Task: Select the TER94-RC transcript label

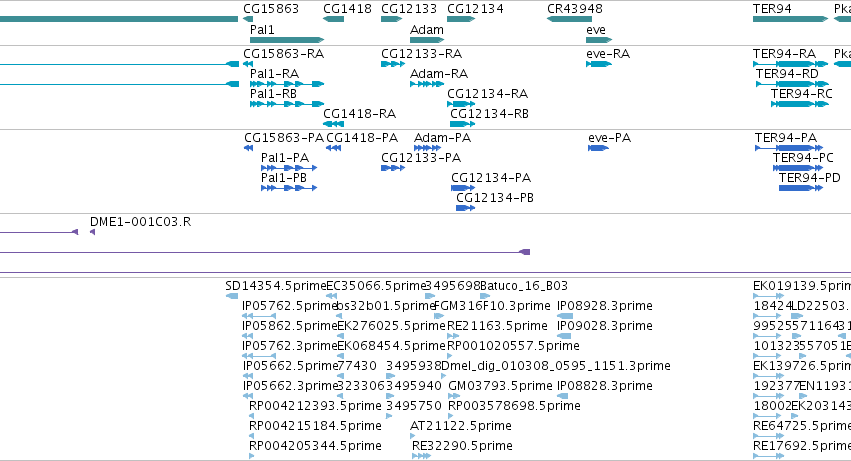Action: (802, 94)
